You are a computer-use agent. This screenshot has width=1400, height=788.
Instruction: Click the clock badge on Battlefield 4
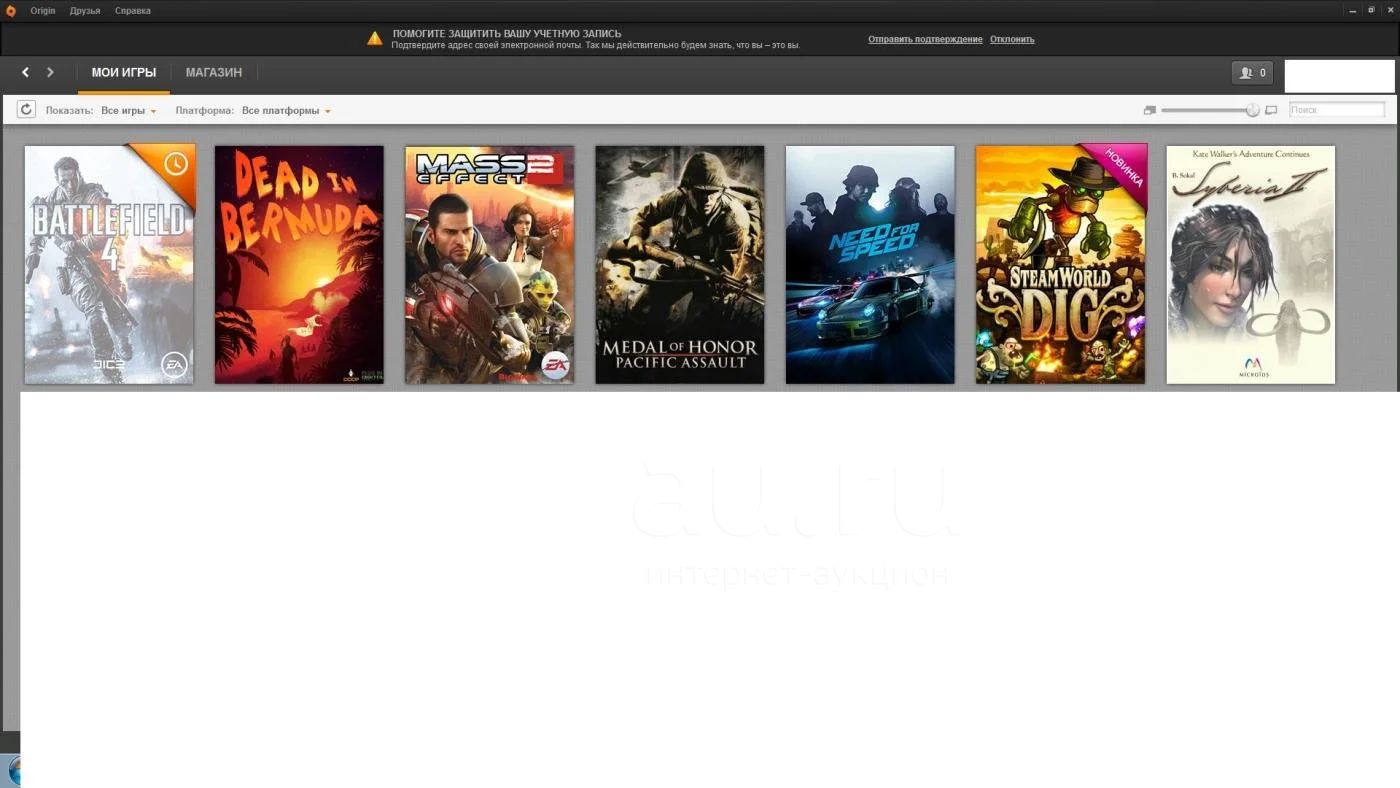pos(176,163)
